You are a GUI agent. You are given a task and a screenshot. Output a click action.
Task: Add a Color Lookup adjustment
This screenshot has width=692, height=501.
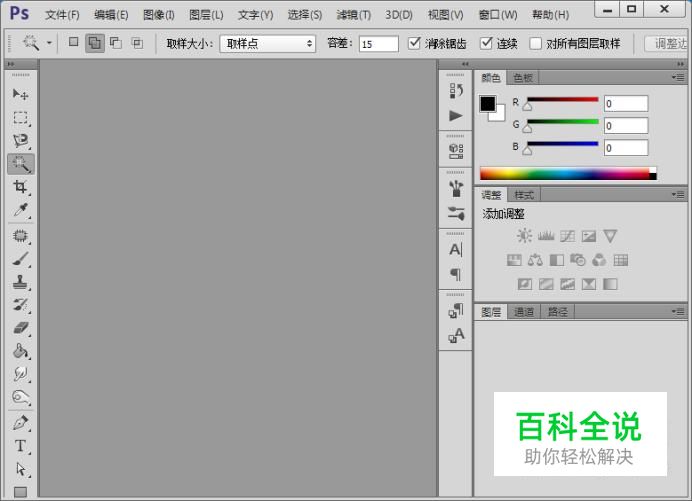(621, 260)
